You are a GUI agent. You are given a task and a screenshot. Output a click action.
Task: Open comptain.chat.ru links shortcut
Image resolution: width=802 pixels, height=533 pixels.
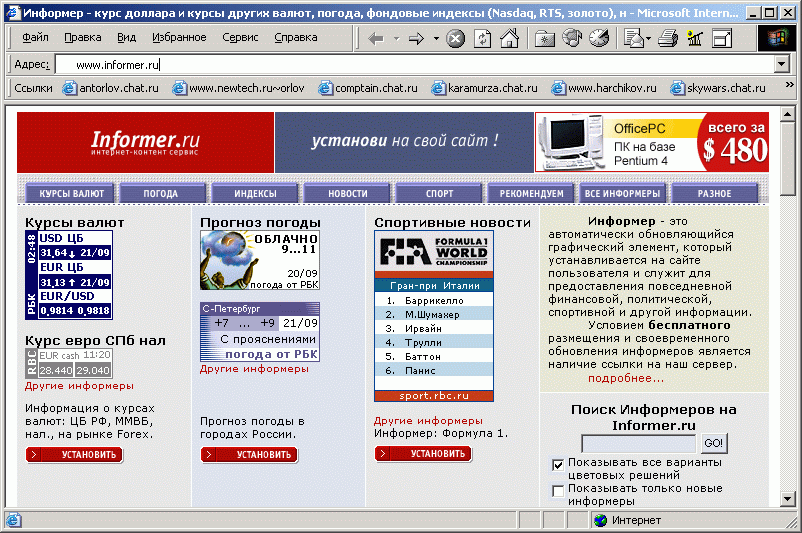[368, 88]
